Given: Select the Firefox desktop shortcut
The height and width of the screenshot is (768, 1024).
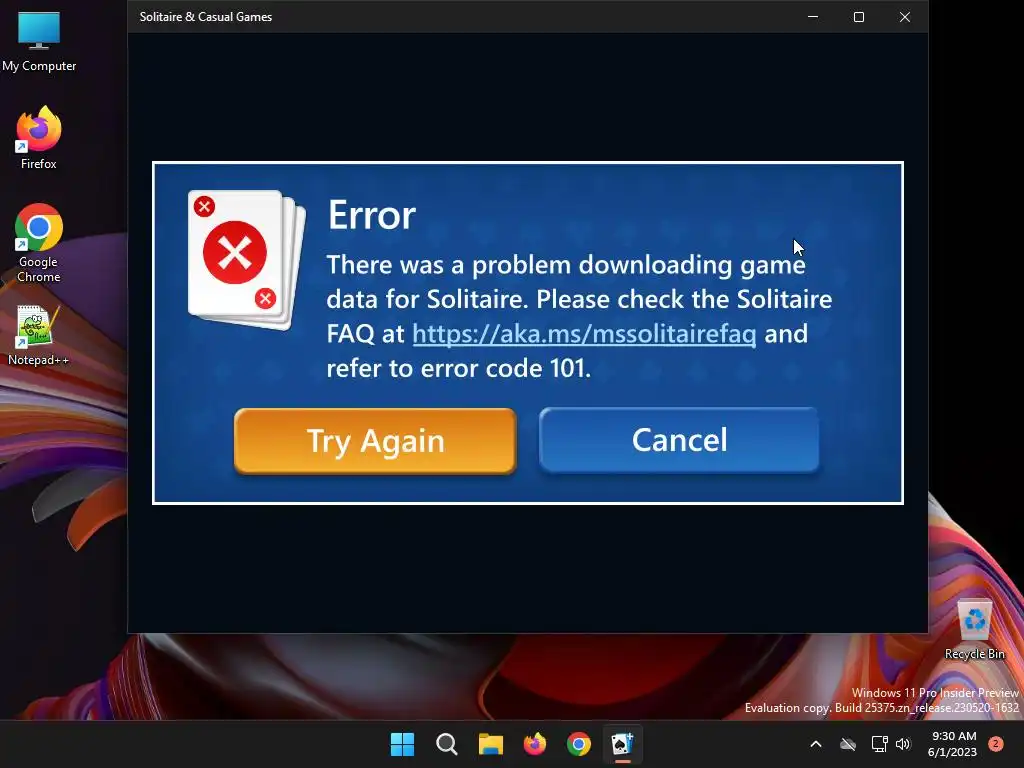Looking at the screenshot, I should pyautogui.click(x=39, y=138).
